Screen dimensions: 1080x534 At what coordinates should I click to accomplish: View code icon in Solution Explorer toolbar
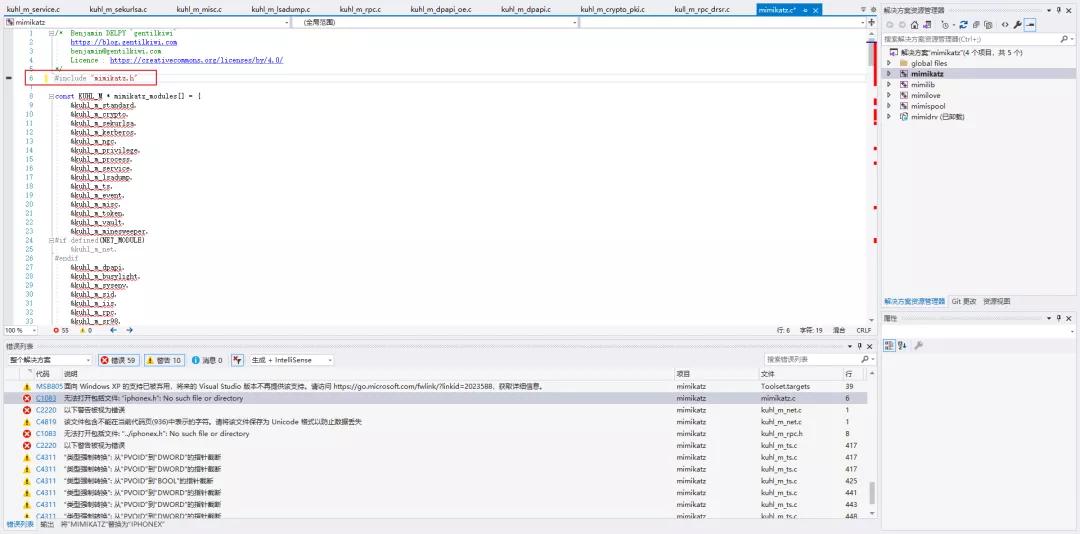1005,25
